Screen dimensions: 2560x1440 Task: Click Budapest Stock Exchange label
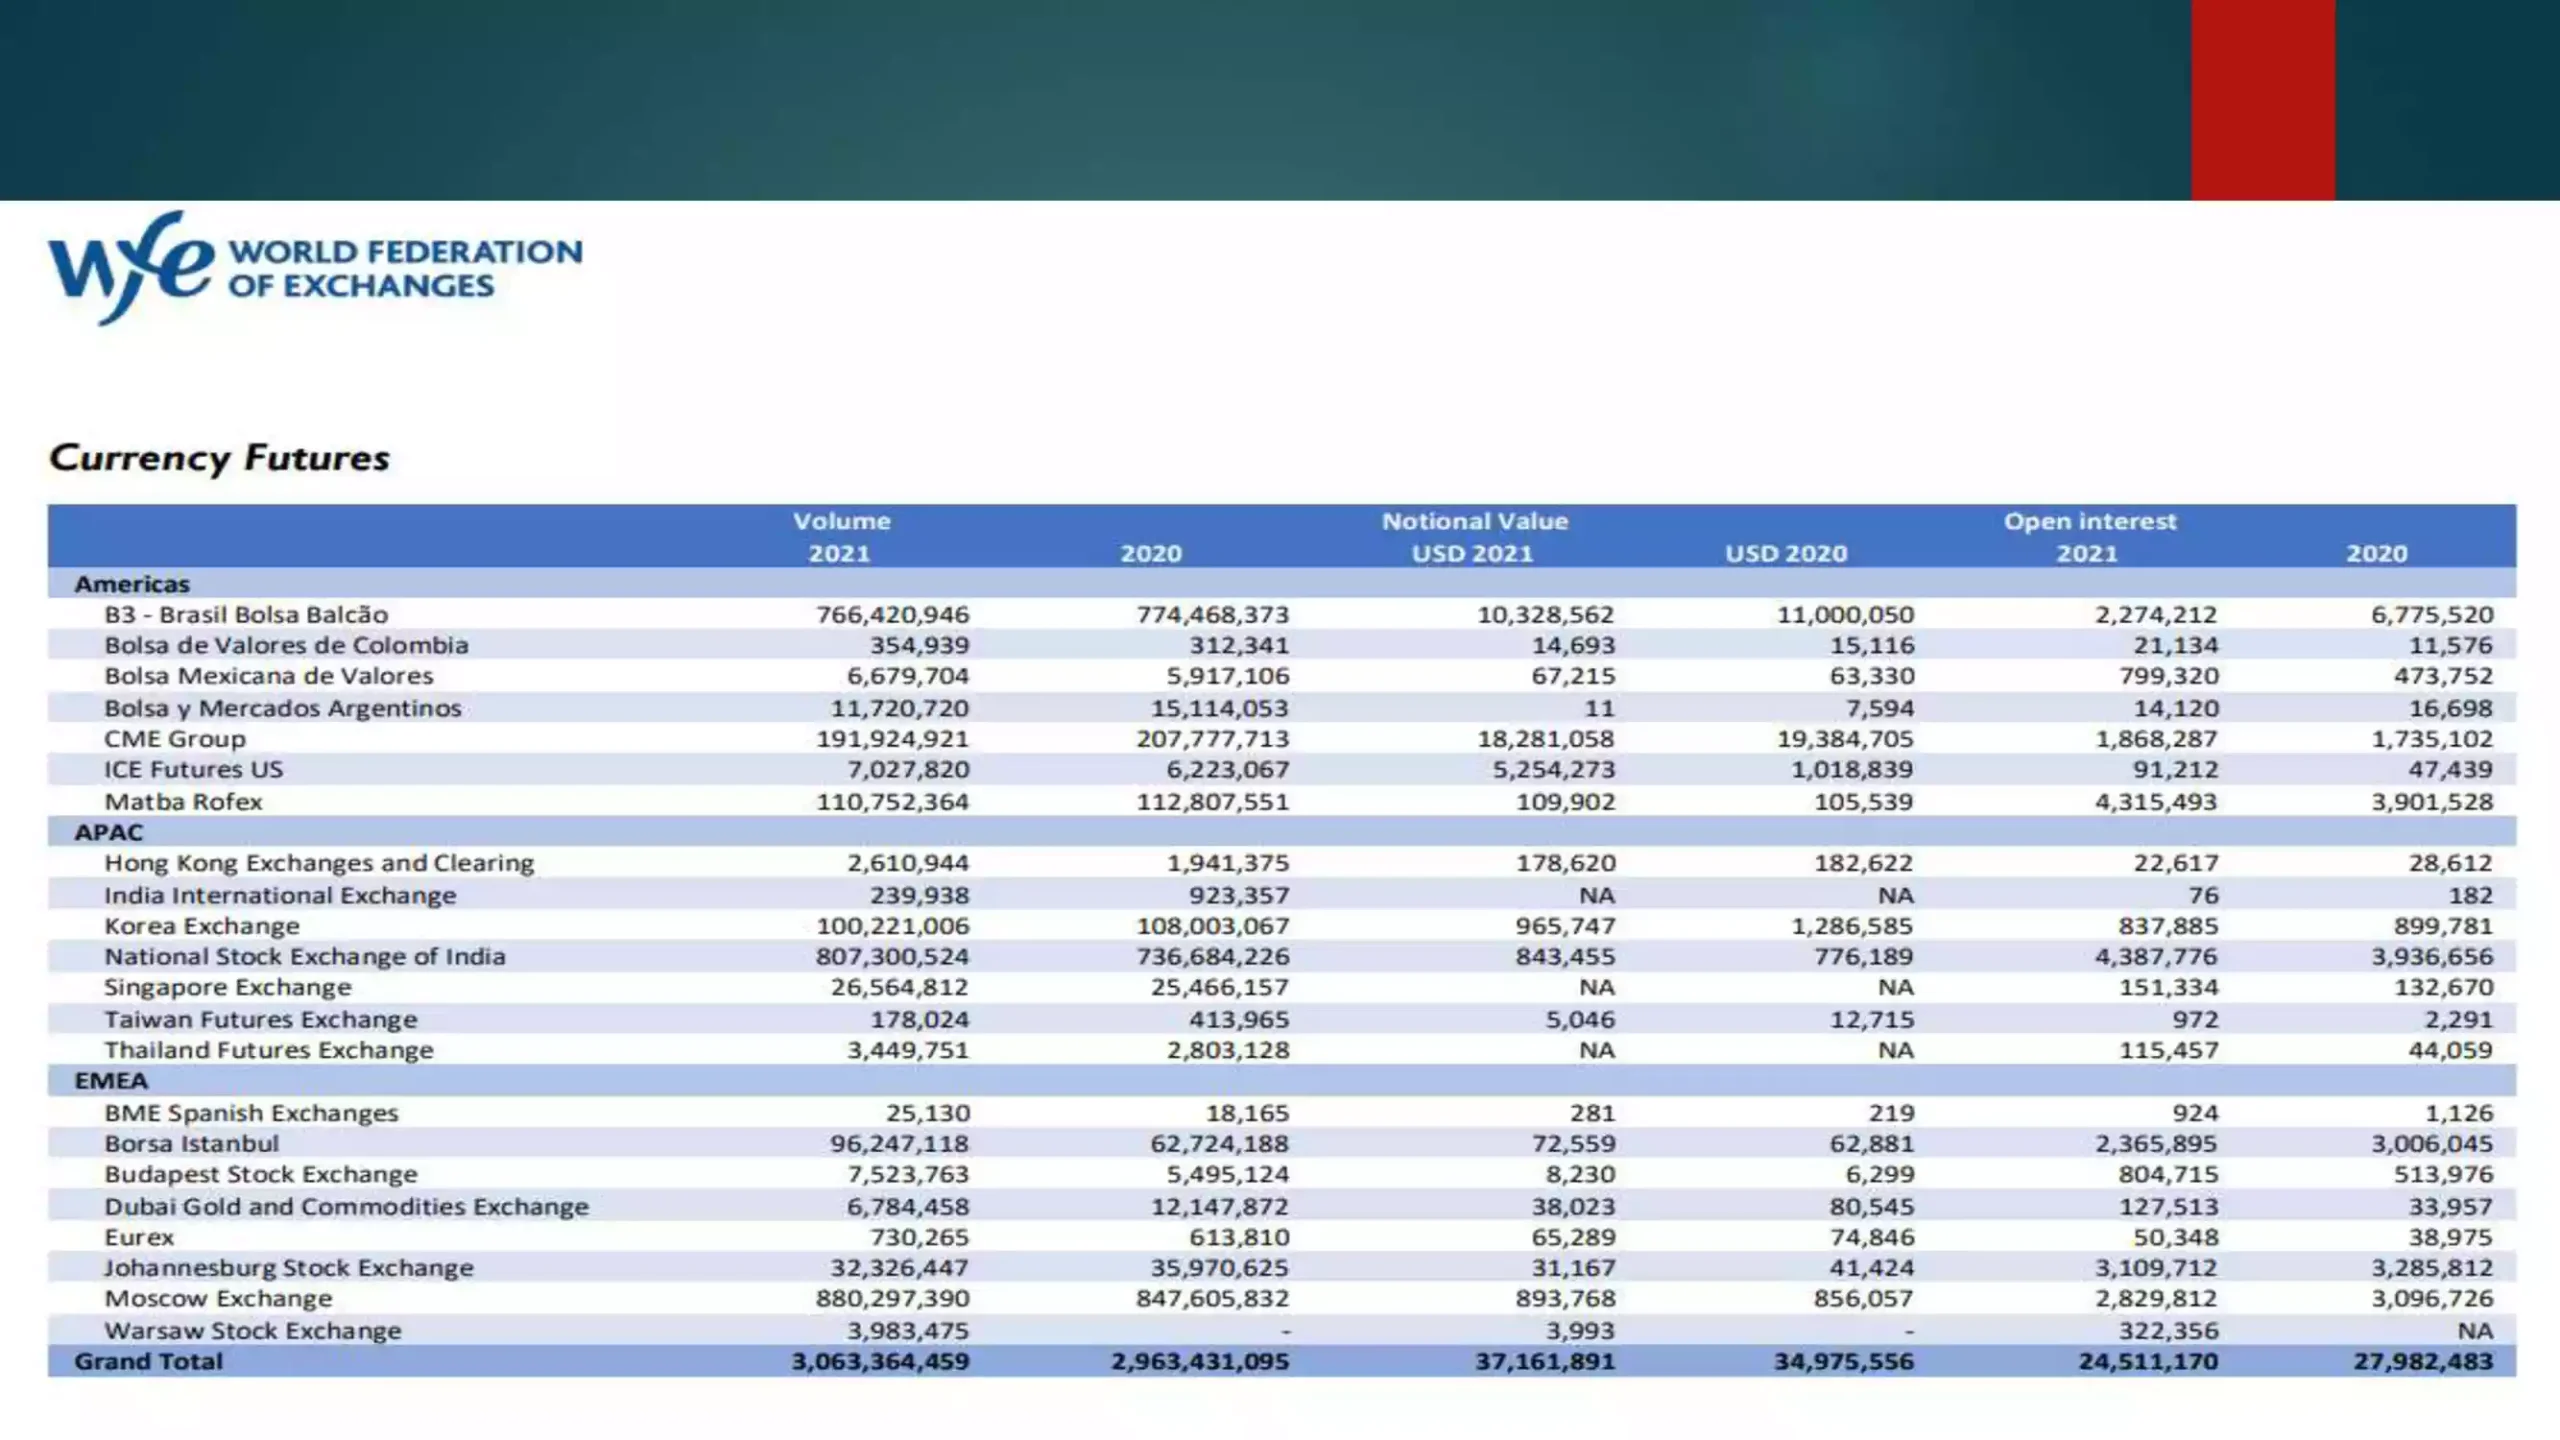pyautogui.click(x=261, y=1175)
